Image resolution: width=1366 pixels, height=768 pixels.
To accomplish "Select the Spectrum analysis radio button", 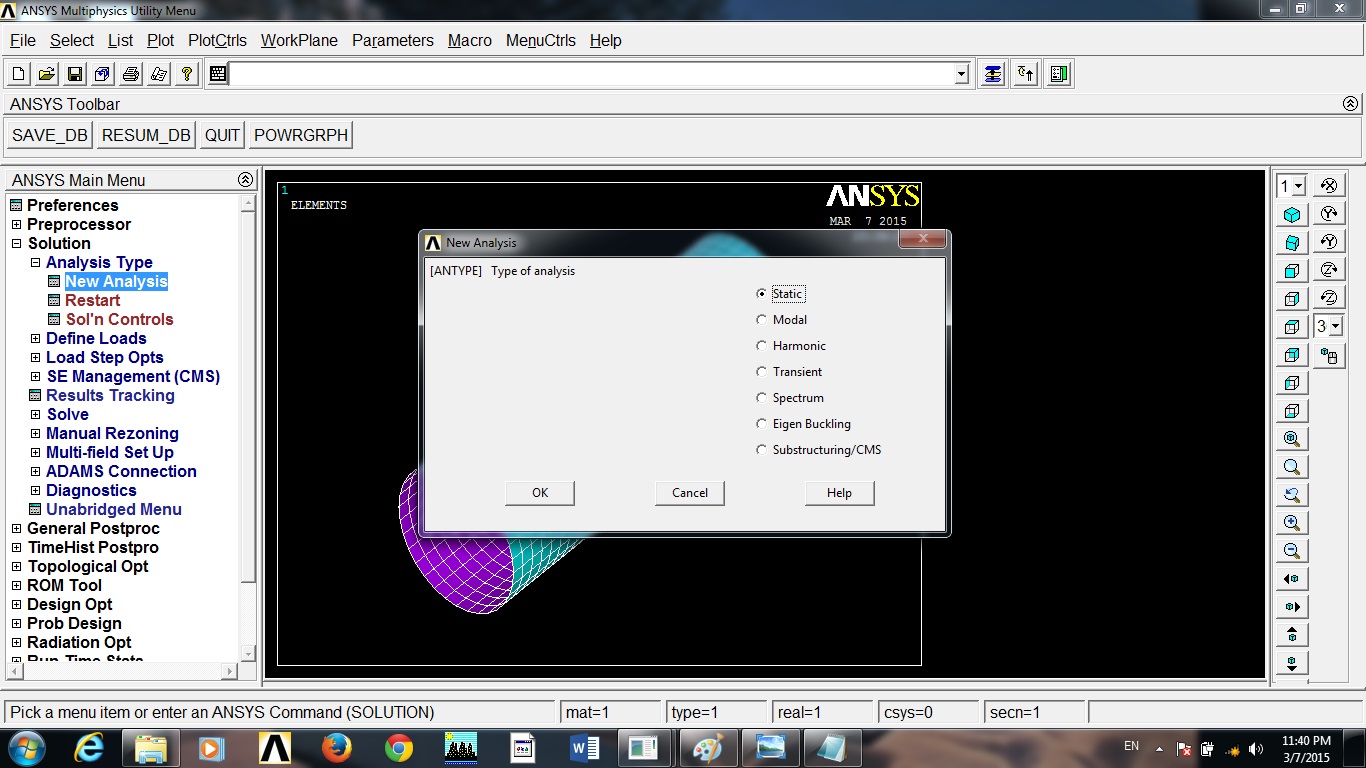I will pyautogui.click(x=762, y=398).
